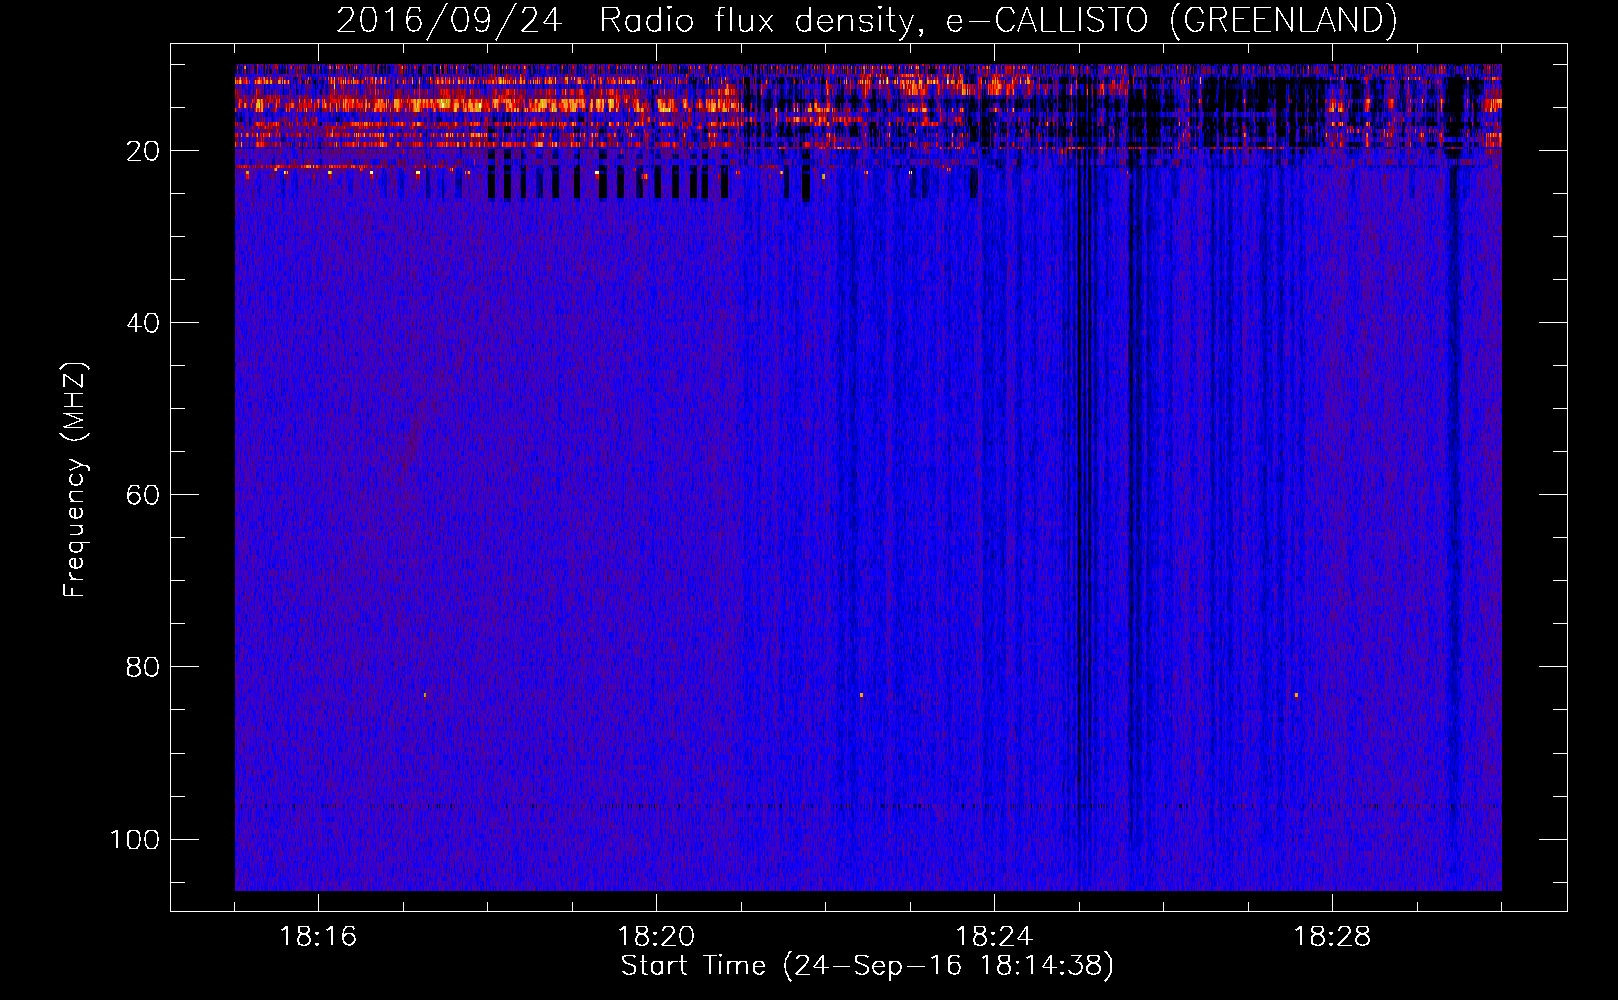Click the 20 MHz frequency tick label
The image size is (1618, 1000).
143,151
